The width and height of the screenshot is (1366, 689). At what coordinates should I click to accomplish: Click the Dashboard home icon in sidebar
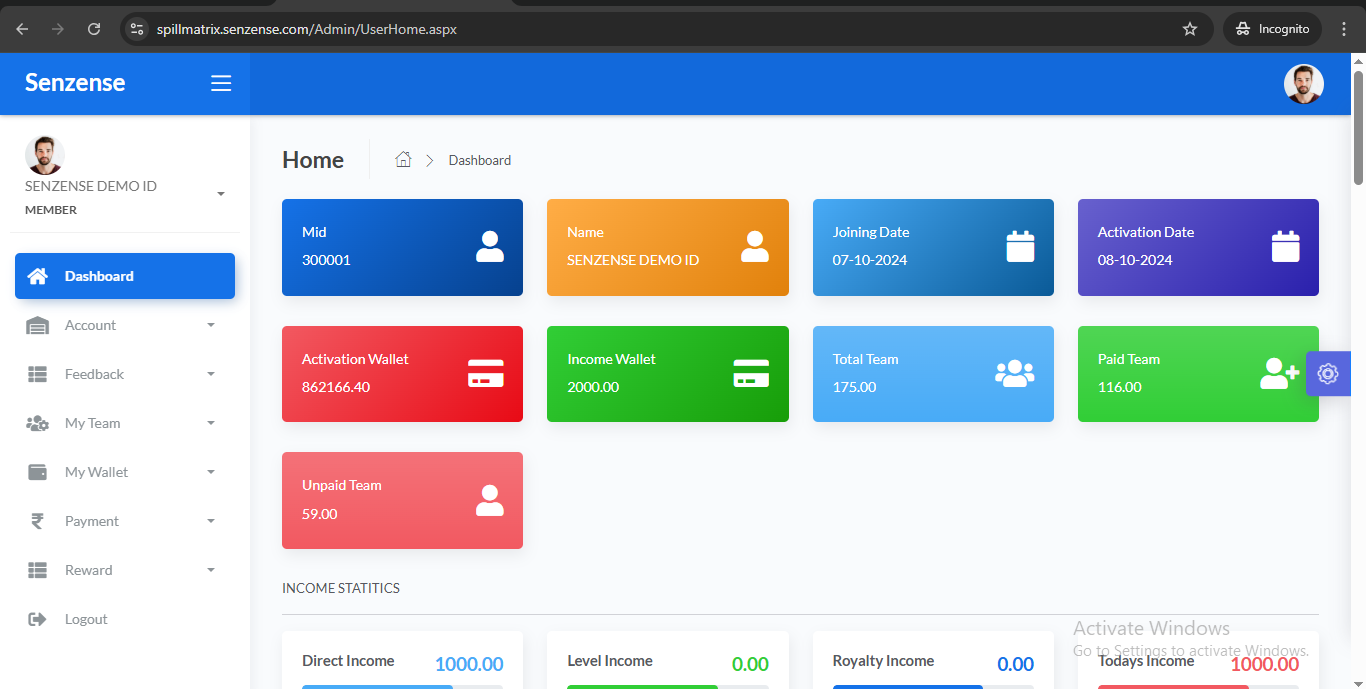[37, 276]
